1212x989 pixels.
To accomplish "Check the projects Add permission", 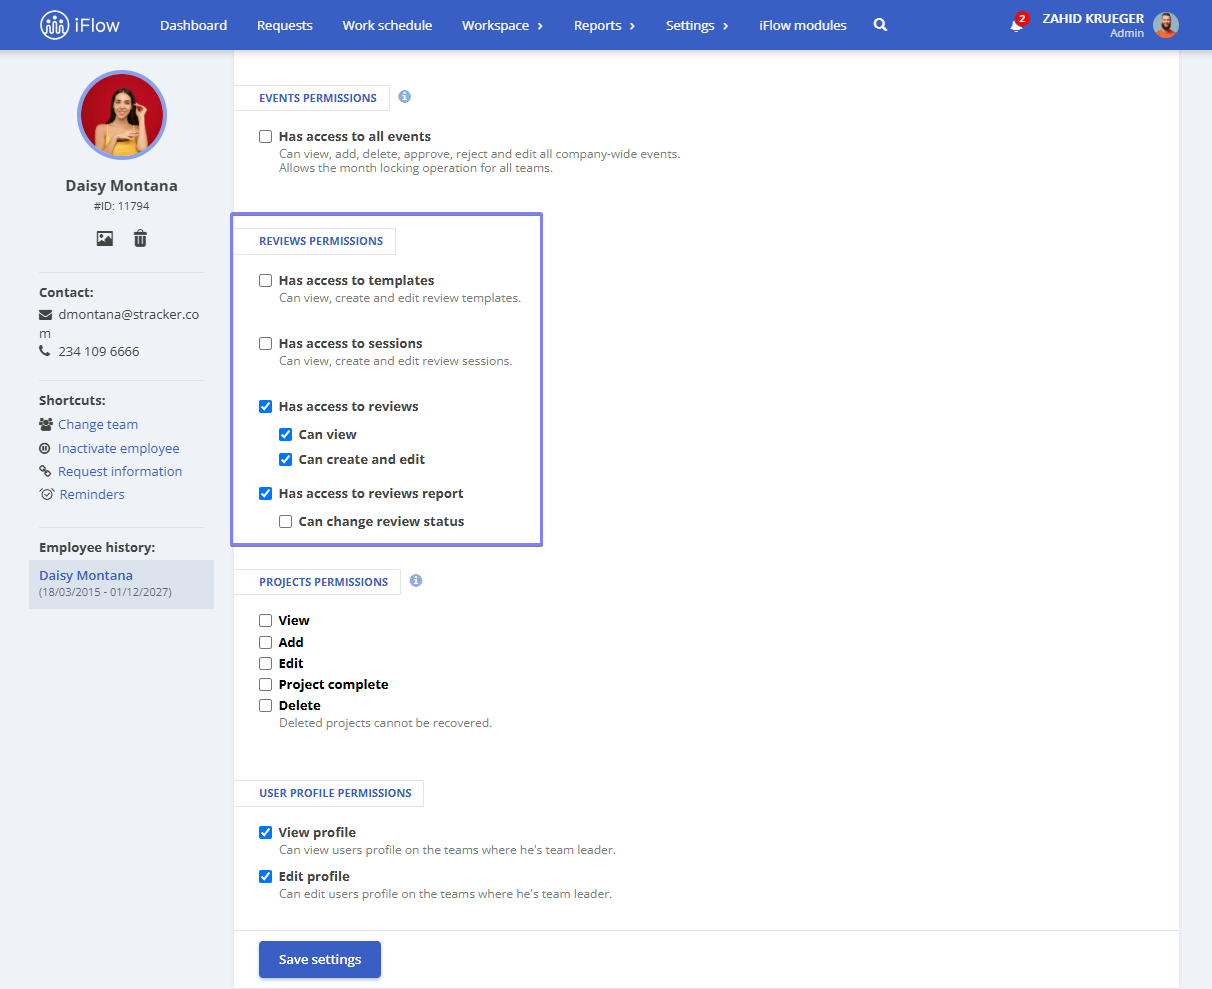I will pyautogui.click(x=265, y=642).
